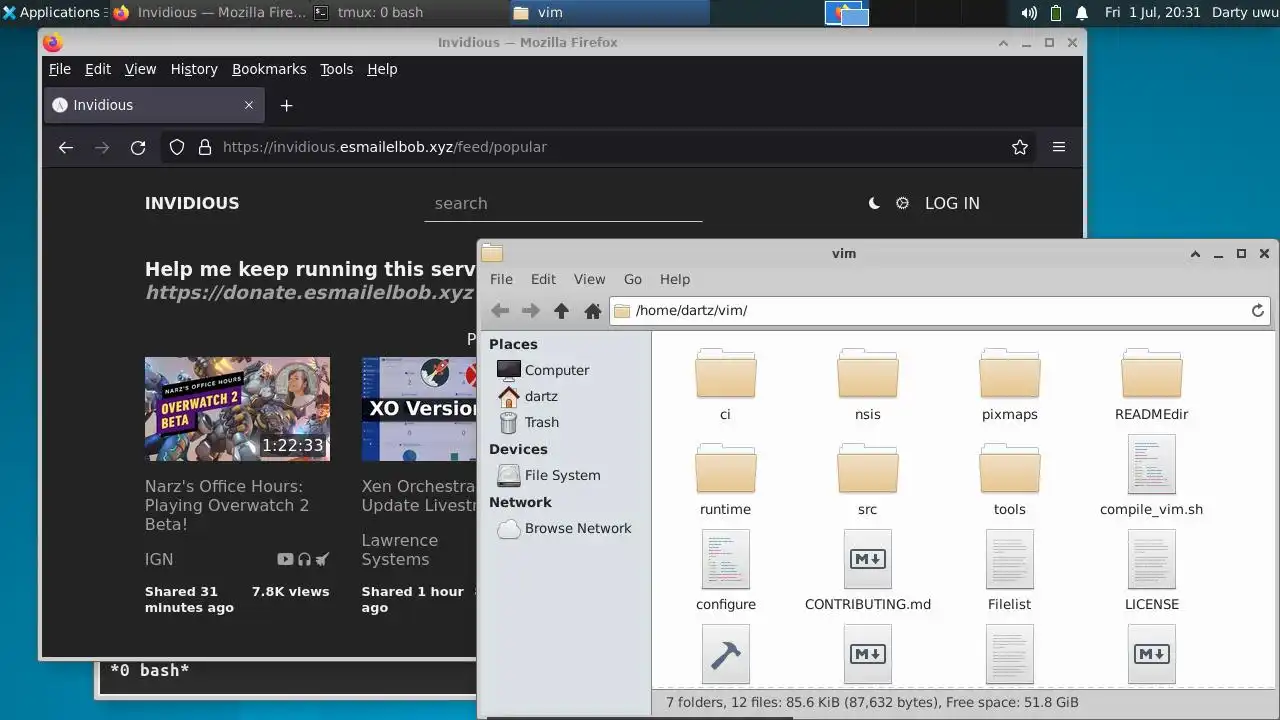Click the file manager path field
The image size is (1280, 720).
coord(940,311)
